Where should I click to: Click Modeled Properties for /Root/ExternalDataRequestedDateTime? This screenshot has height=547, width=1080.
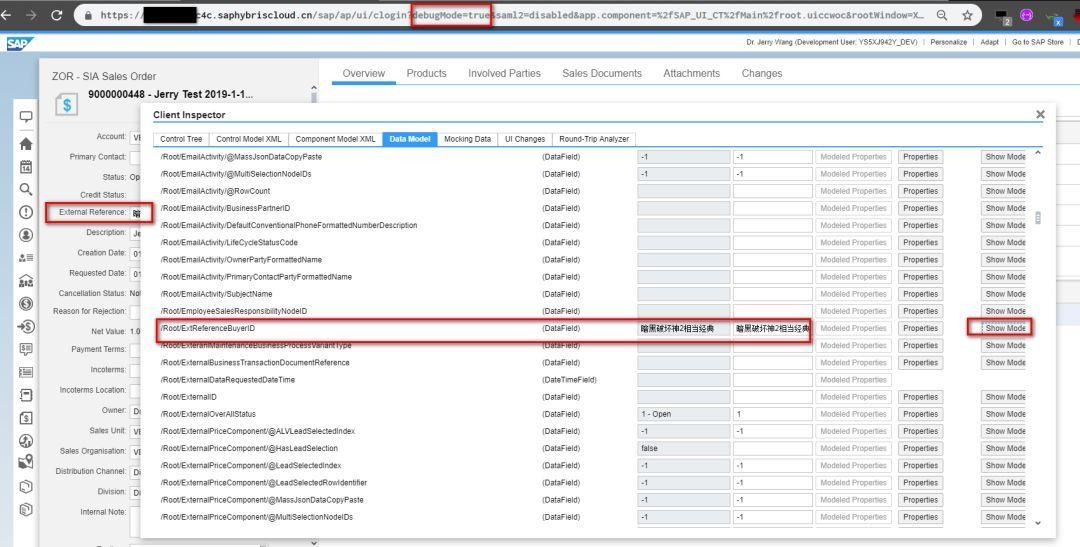tap(853, 380)
